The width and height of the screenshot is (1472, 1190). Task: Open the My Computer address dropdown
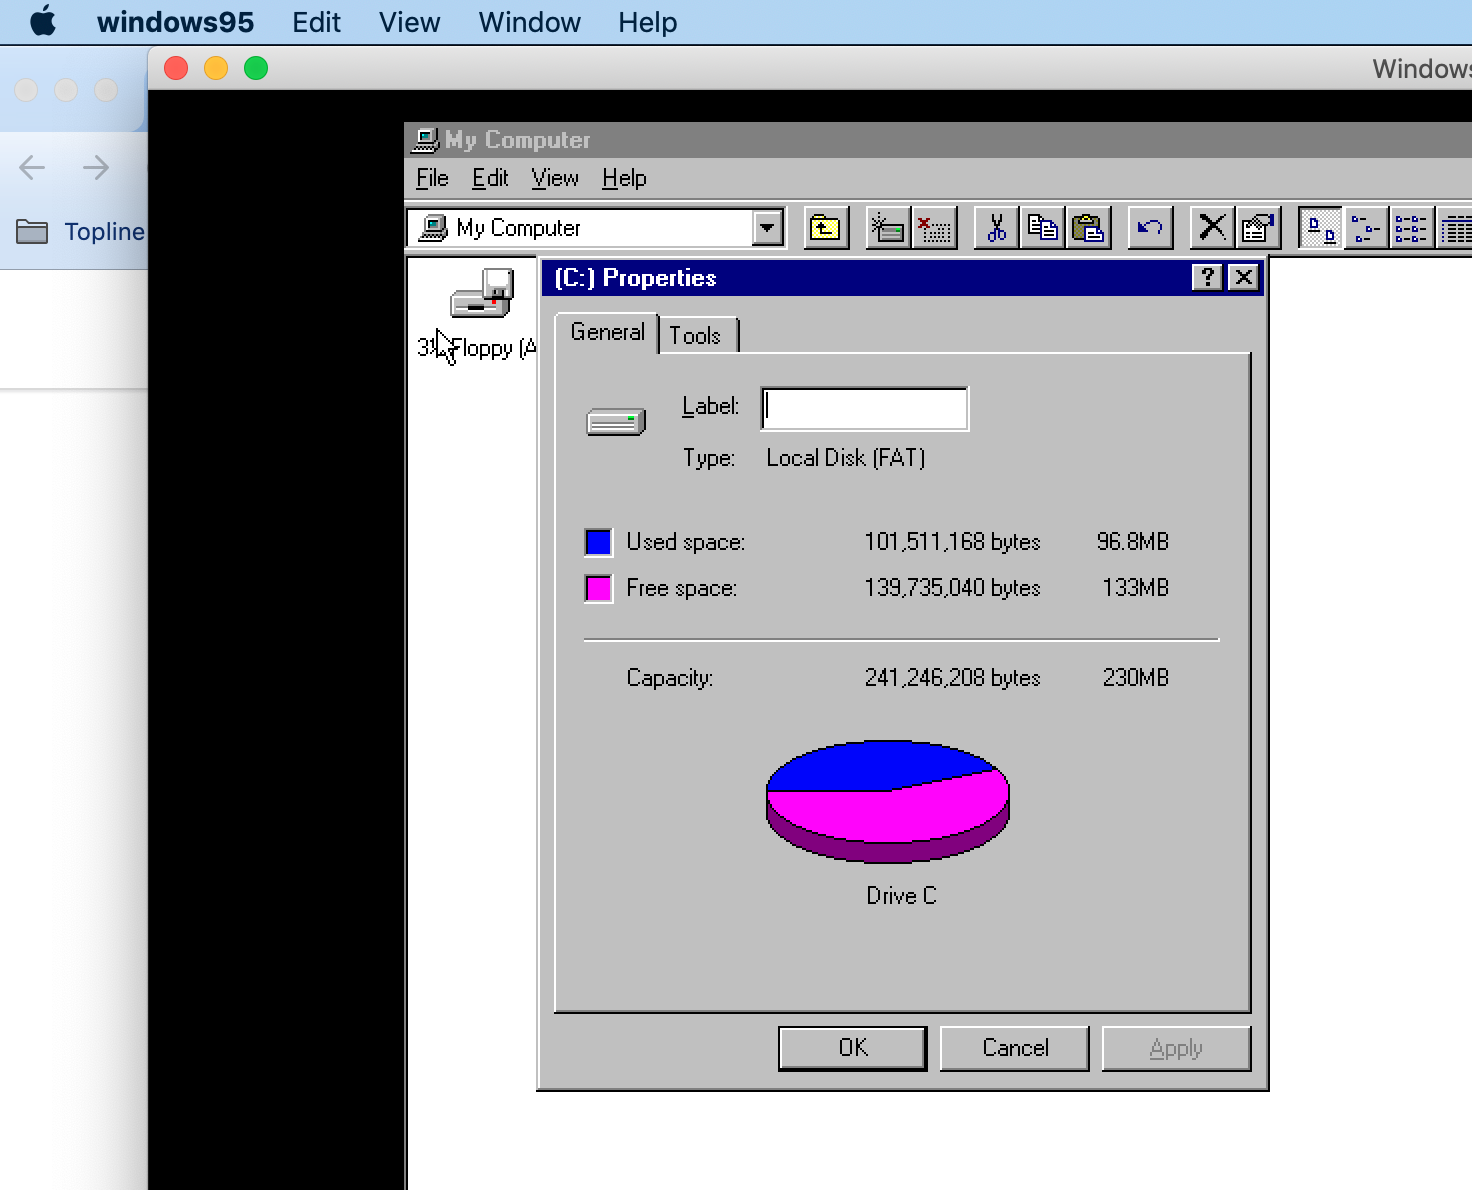[767, 227]
